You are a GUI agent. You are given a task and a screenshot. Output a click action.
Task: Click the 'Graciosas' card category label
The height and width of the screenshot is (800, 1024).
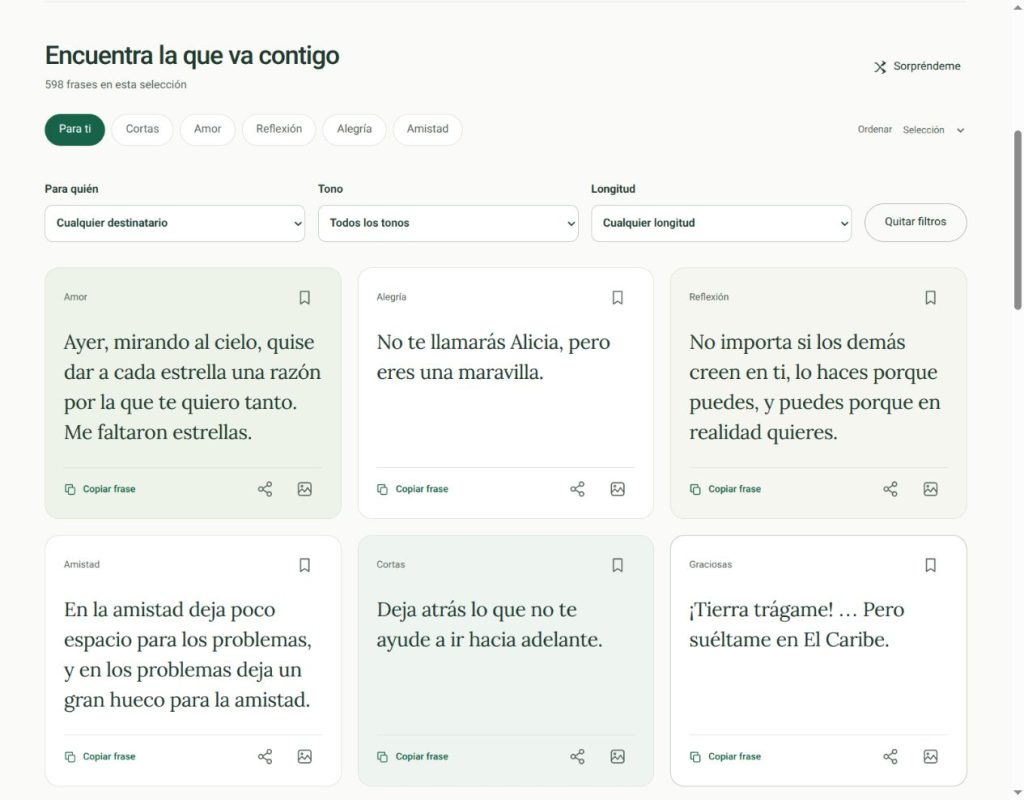click(x=711, y=564)
